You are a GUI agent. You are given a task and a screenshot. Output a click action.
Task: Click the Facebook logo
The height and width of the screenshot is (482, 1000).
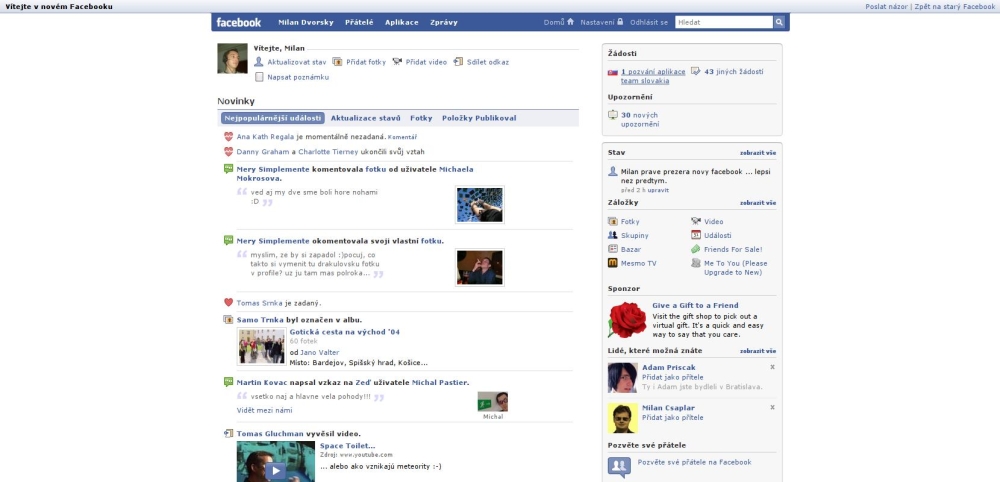coord(239,22)
